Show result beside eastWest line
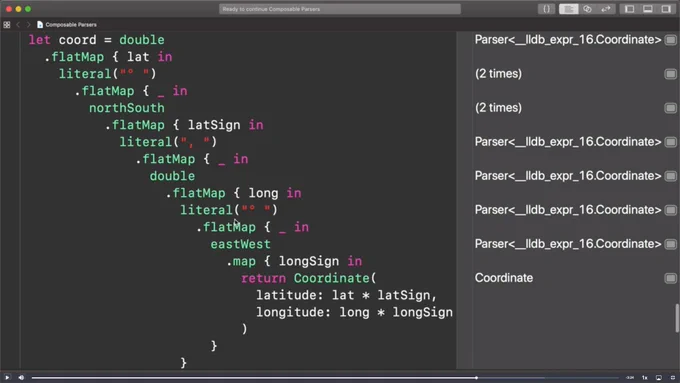The image size is (680, 383). pyautogui.click(x=670, y=244)
